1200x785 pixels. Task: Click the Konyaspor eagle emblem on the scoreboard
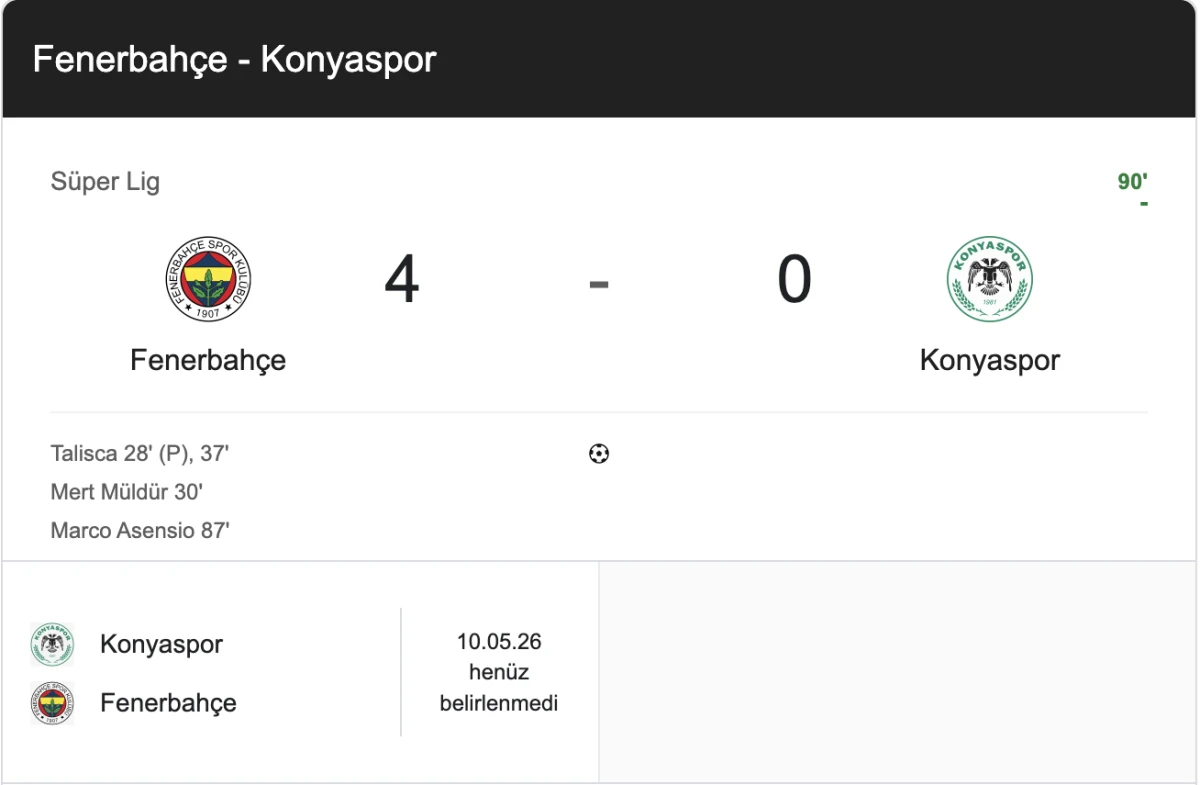click(990, 280)
